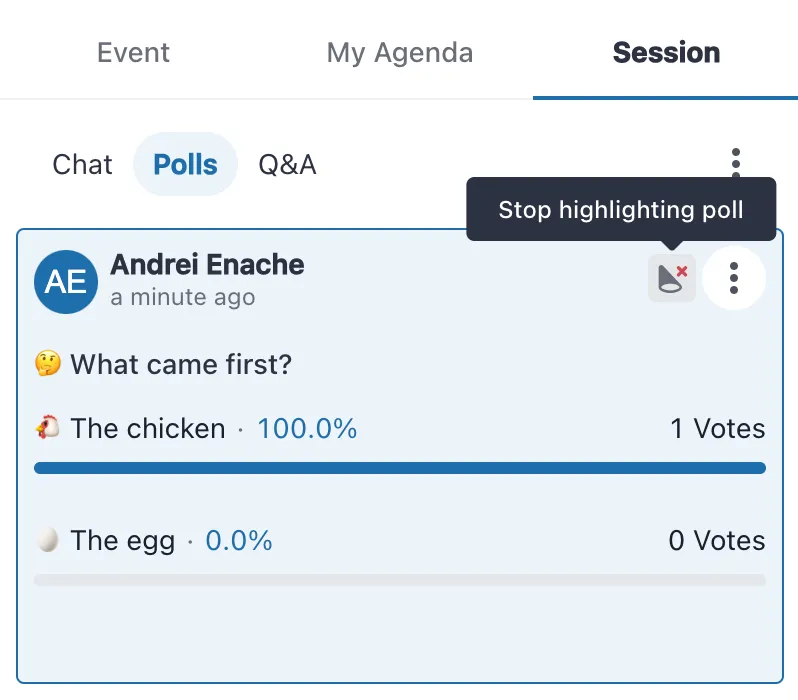The image size is (798, 700).
Task: Click the egg empty progress bar
Action: 399,580
